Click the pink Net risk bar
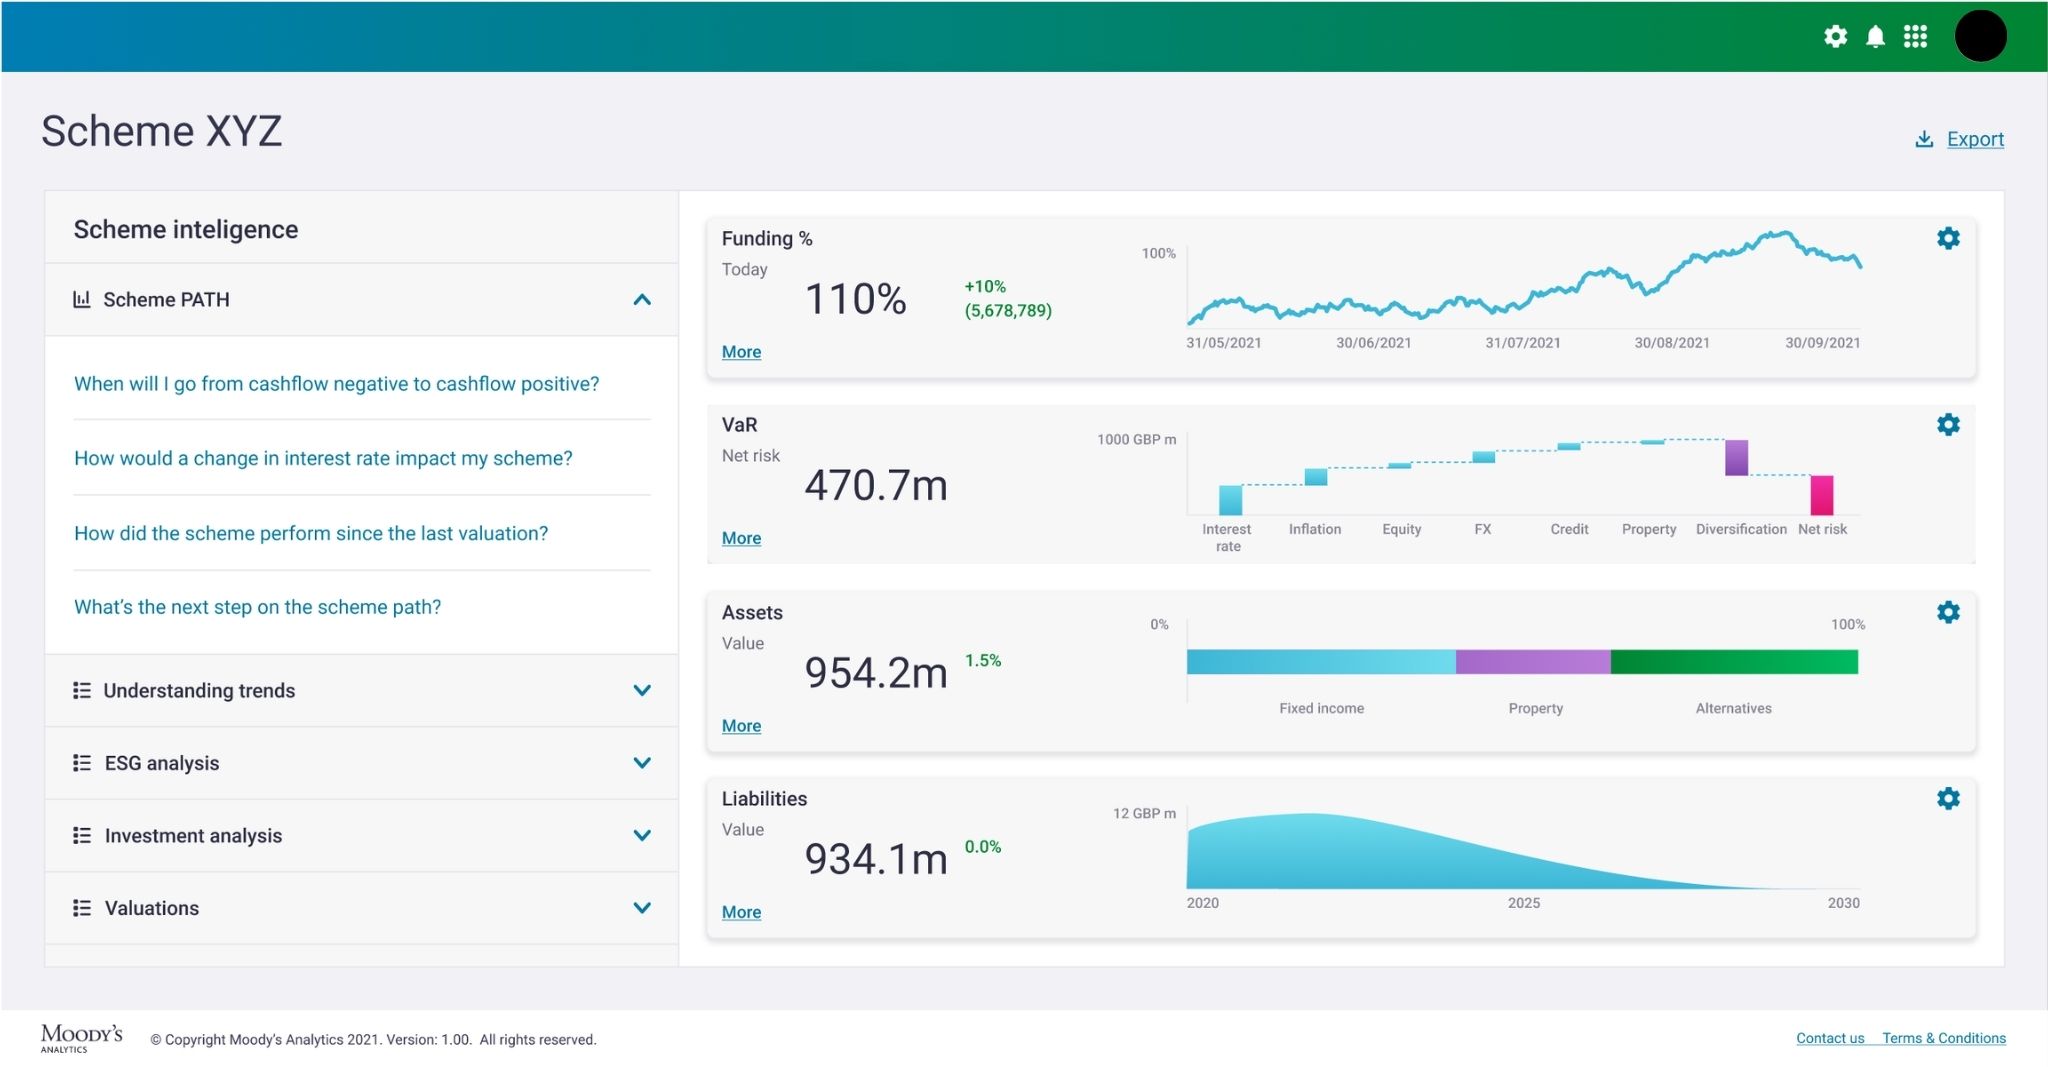The height and width of the screenshot is (1067, 2048). coord(1822,495)
